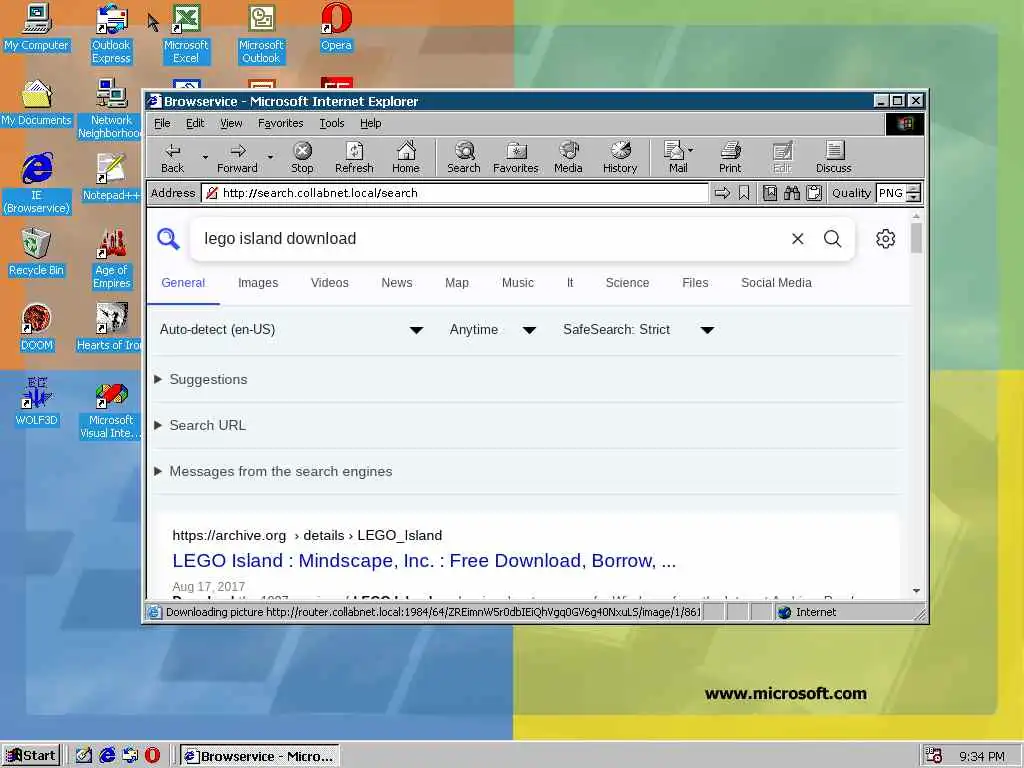The height and width of the screenshot is (768, 1024).
Task: Click the search query input field
Action: click(x=490, y=238)
